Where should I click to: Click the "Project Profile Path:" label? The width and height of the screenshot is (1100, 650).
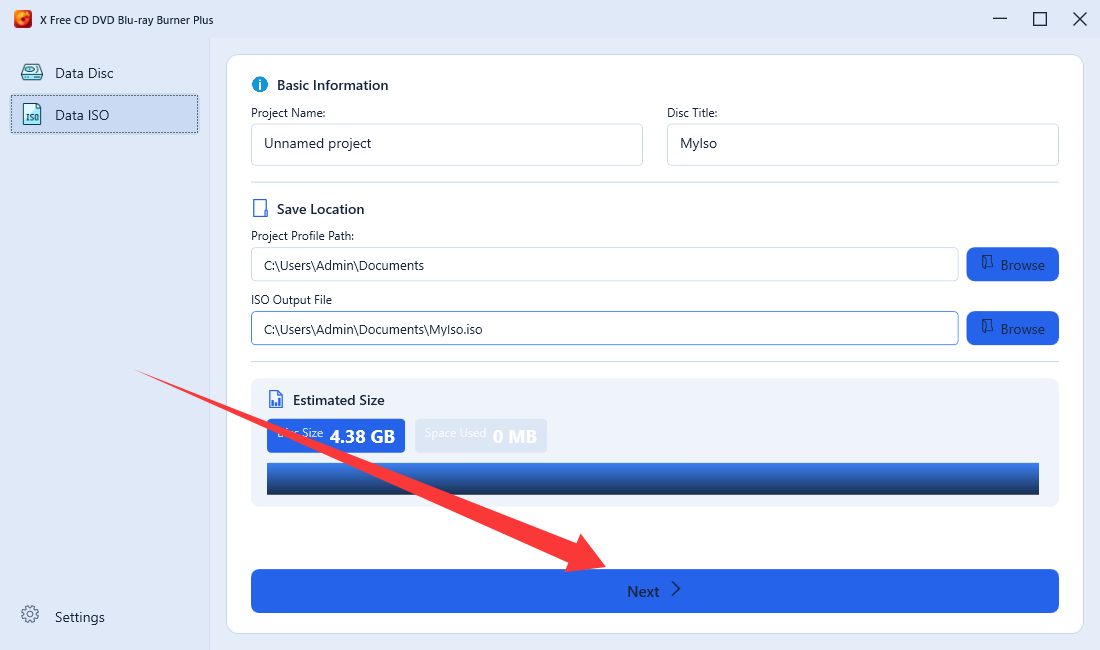click(x=302, y=236)
